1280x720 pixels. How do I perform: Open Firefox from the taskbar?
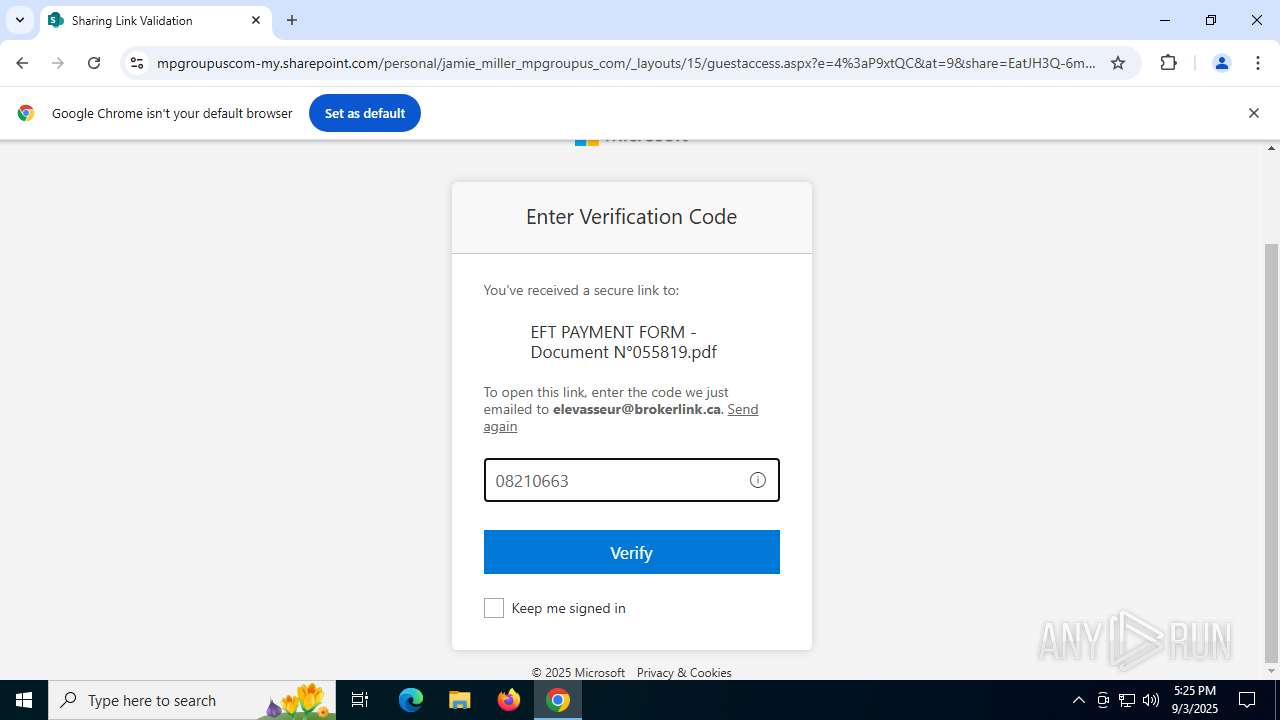[509, 700]
